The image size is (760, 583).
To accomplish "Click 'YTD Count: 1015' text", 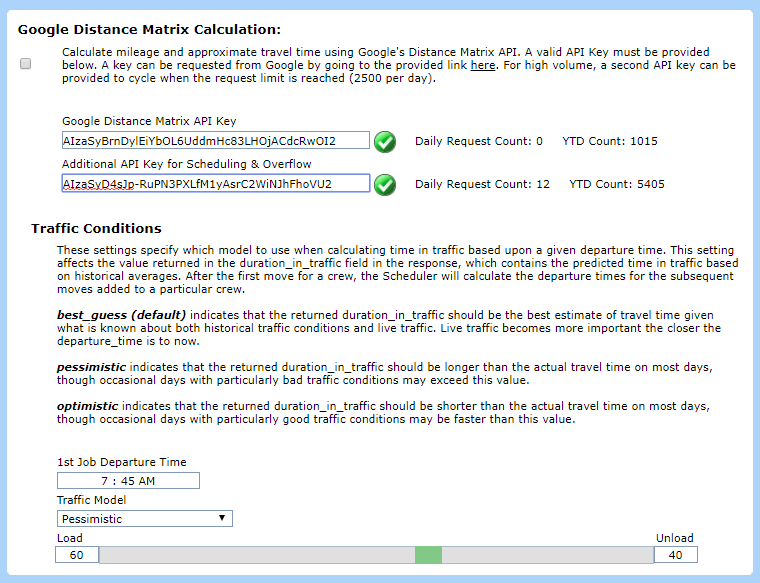I will pos(610,141).
